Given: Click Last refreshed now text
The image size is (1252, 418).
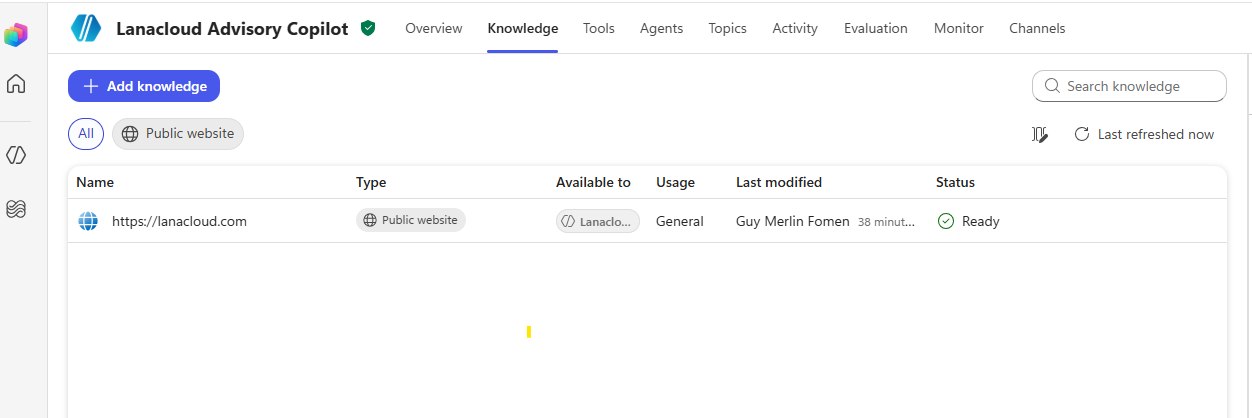Looking at the screenshot, I should [1156, 134].
